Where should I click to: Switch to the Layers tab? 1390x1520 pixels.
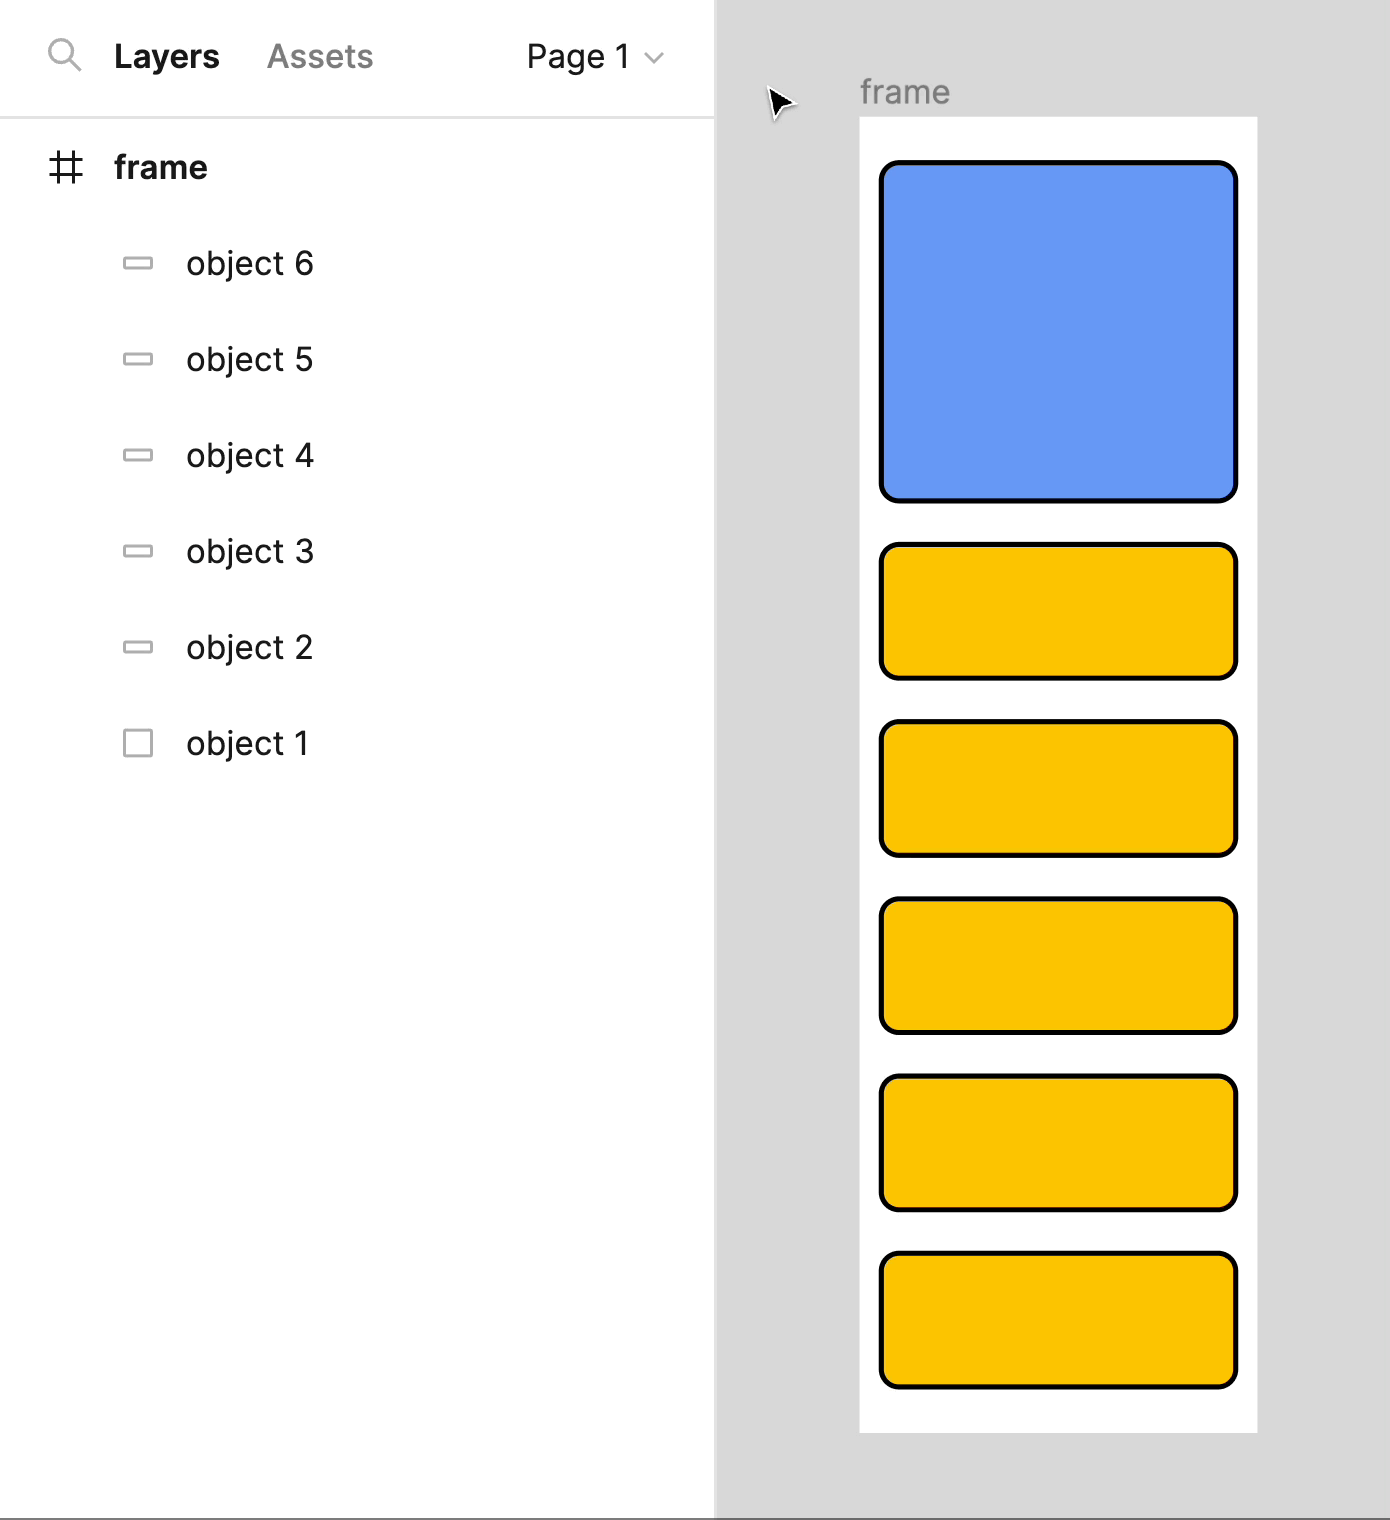[x=166, y=57]
